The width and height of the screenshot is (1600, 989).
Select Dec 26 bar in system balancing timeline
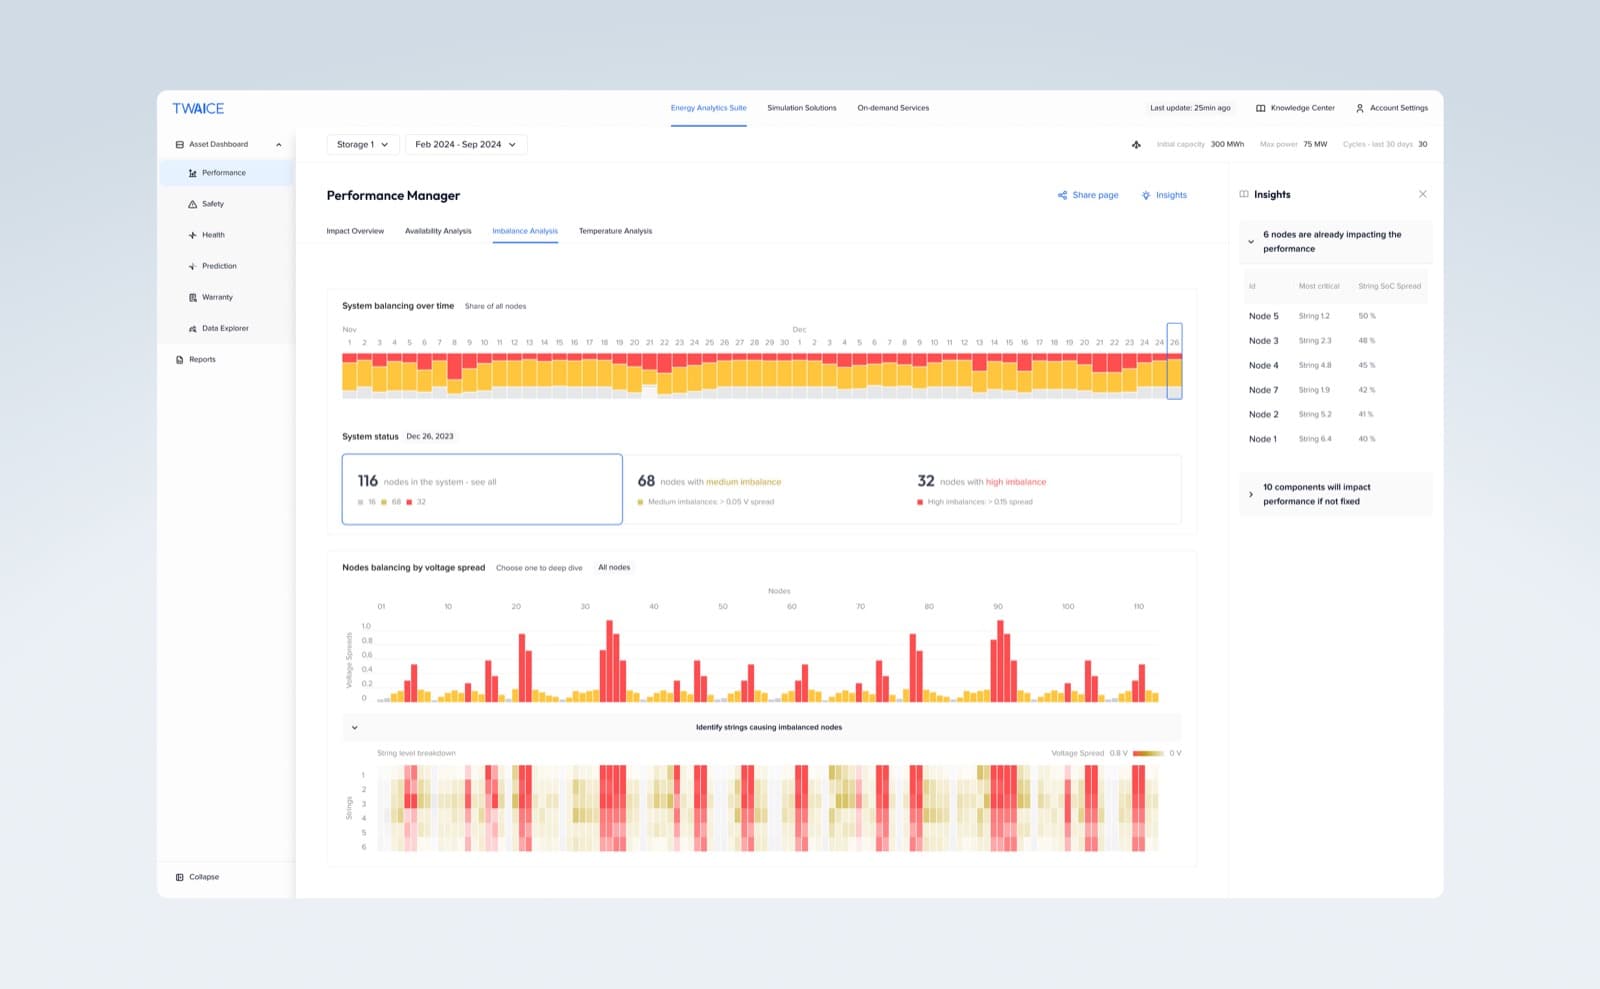coord(1174,361)
